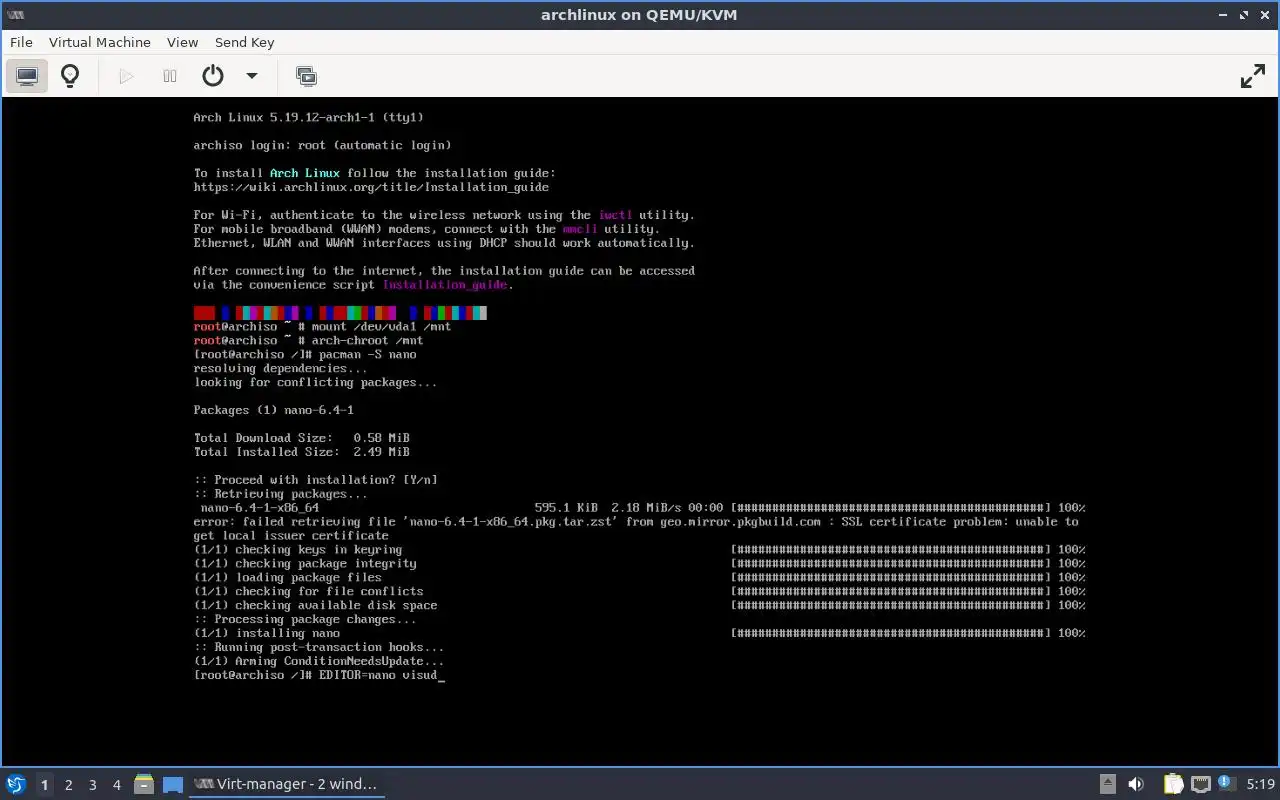1280x800 pixels.
Task: Click the 'Total Installed Size' line
Action: tap(301, 452)
